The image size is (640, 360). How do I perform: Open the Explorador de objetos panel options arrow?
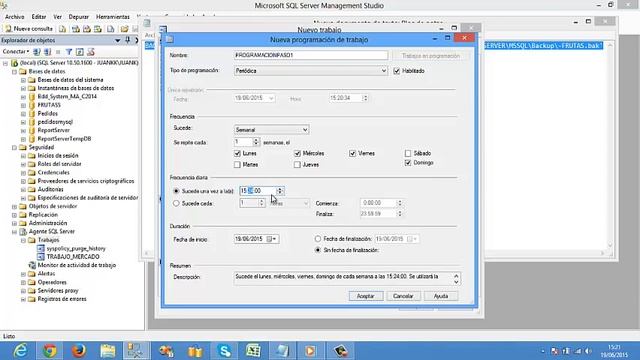(118, 40)
